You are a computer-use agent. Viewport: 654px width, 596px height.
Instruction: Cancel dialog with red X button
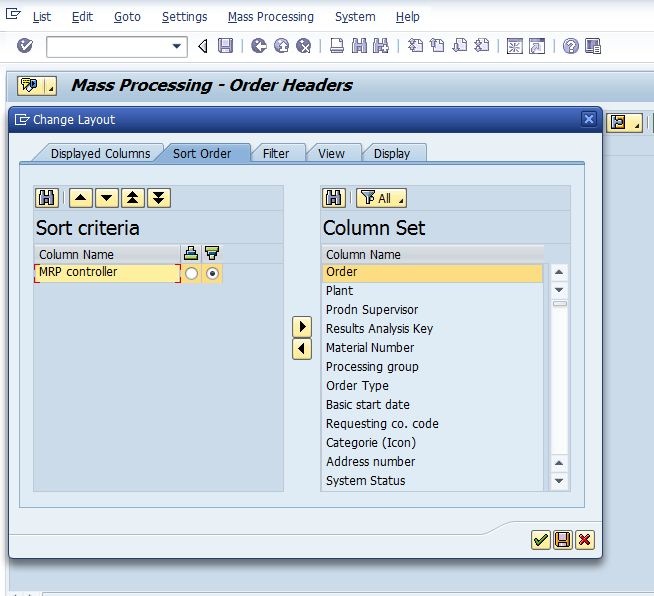584,540
